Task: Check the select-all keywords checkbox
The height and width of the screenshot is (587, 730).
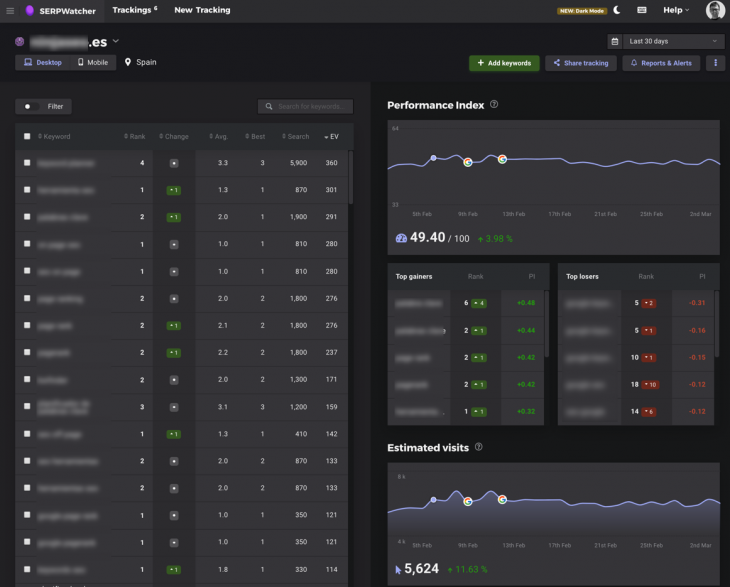Action: tap(27, 136)
